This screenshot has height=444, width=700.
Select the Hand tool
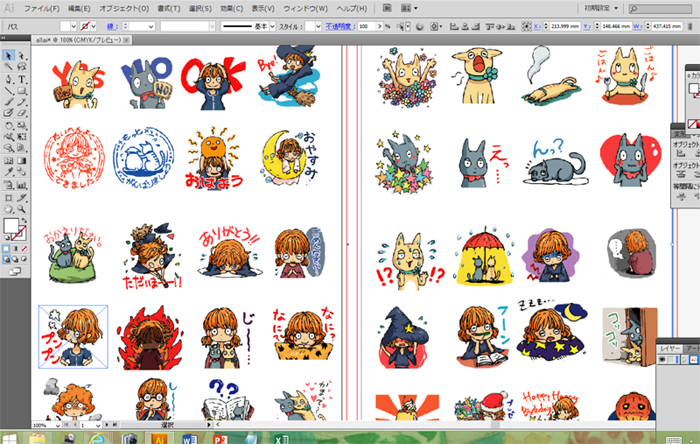pos(8,209)
